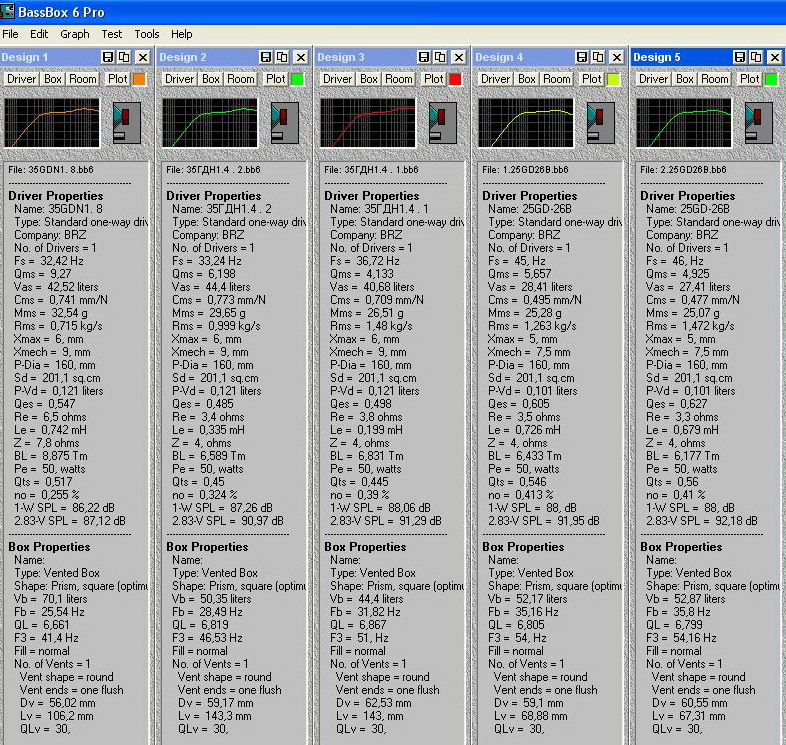Image resolution: width=786 pixels, height=745 pixels.
Task: Open Design 2 response graph thumbnail
Action: 210,123
